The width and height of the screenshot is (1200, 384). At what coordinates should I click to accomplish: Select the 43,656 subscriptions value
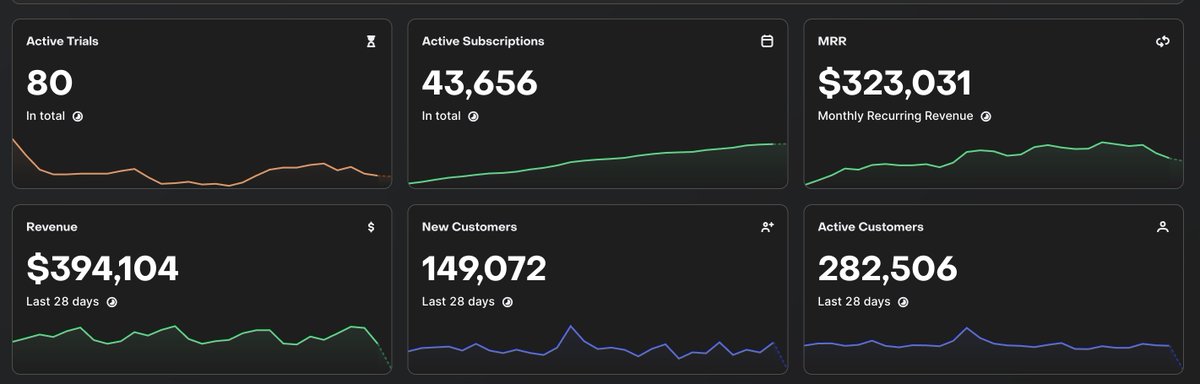pyautogui.click(x=480, y=82)
